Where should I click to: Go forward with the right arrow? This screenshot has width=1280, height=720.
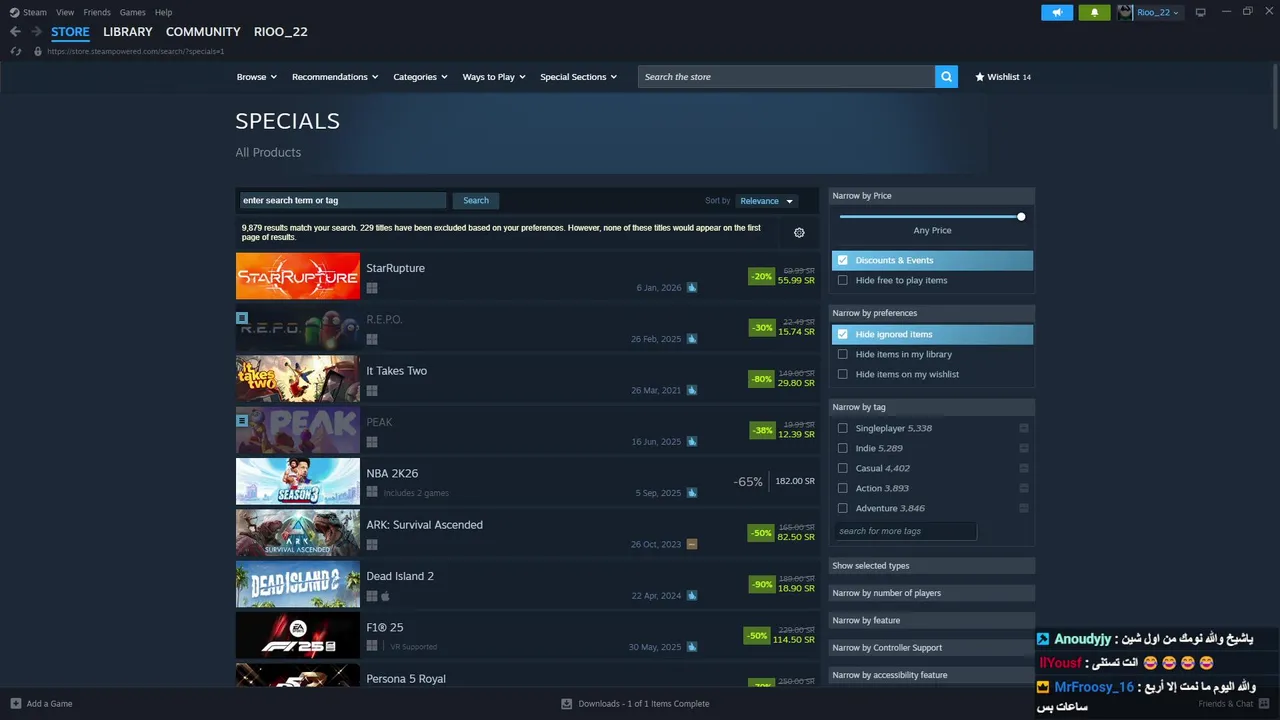pyautogui.click(x=36, y=32)
